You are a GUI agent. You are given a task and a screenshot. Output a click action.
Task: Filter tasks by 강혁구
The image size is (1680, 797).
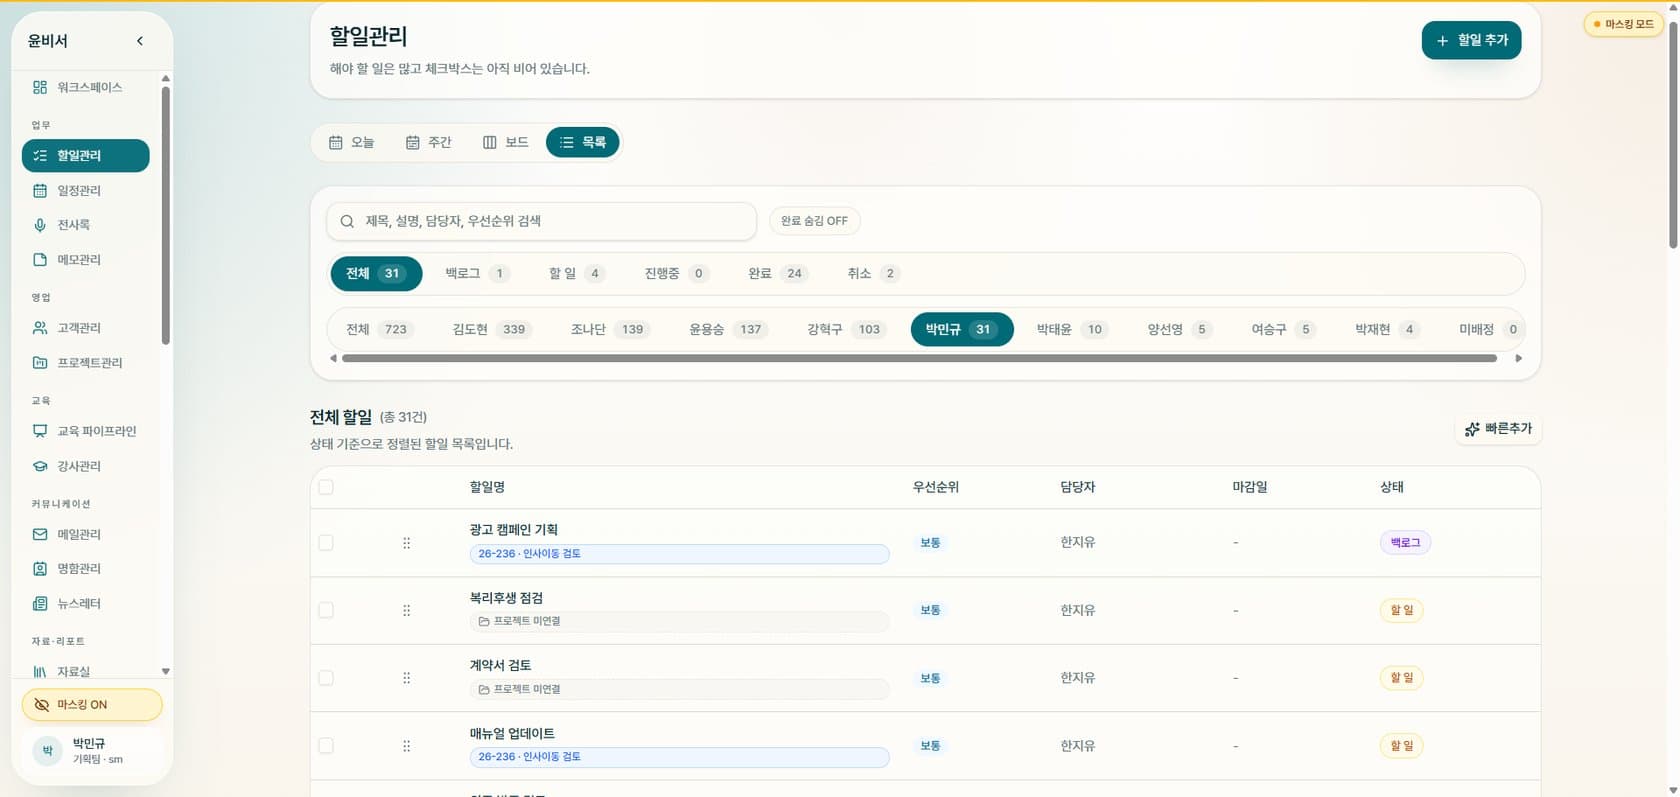pyautogui.click(x=845, y=329)
